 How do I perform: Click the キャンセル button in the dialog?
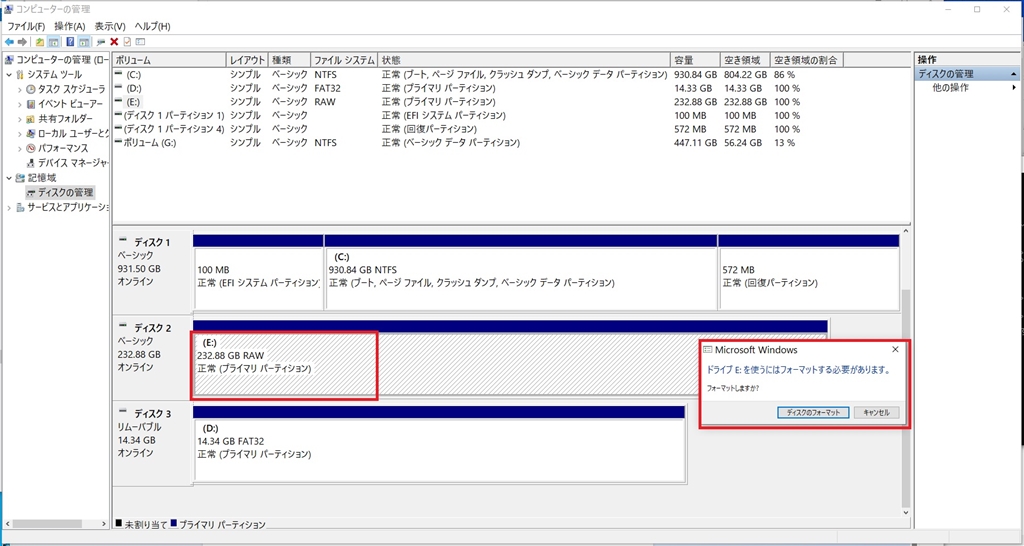coord(876,413)
